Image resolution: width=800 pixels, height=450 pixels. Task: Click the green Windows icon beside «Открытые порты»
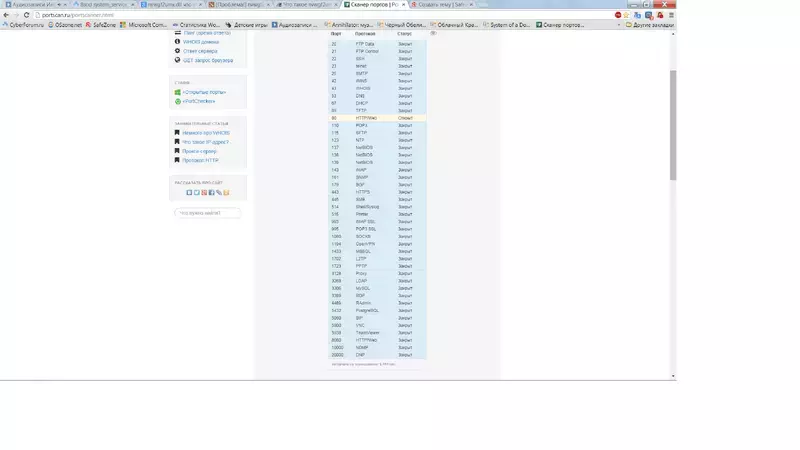pos(178,92)
